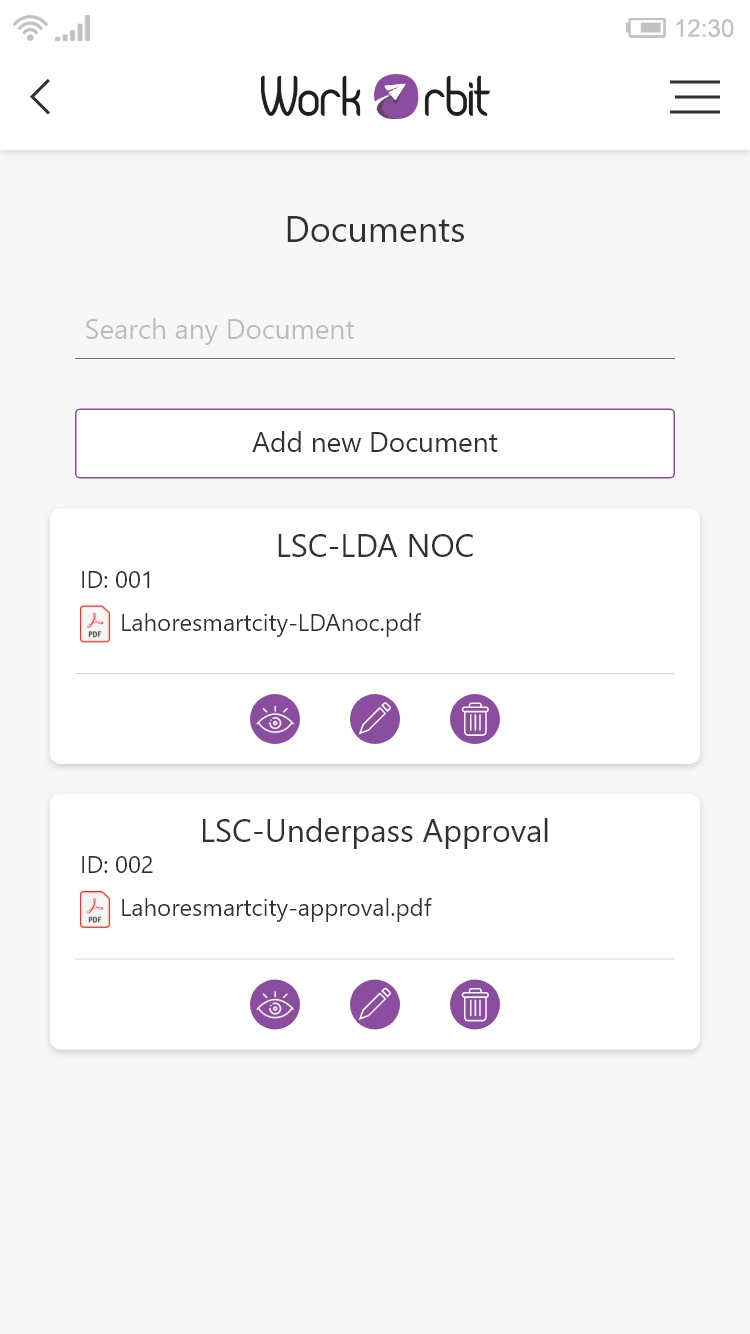Click PDF icon for Lahoresmartcity-LDAnoc.pdf
The width and height of the screenshot is (750, 1334).
[95, 624]
